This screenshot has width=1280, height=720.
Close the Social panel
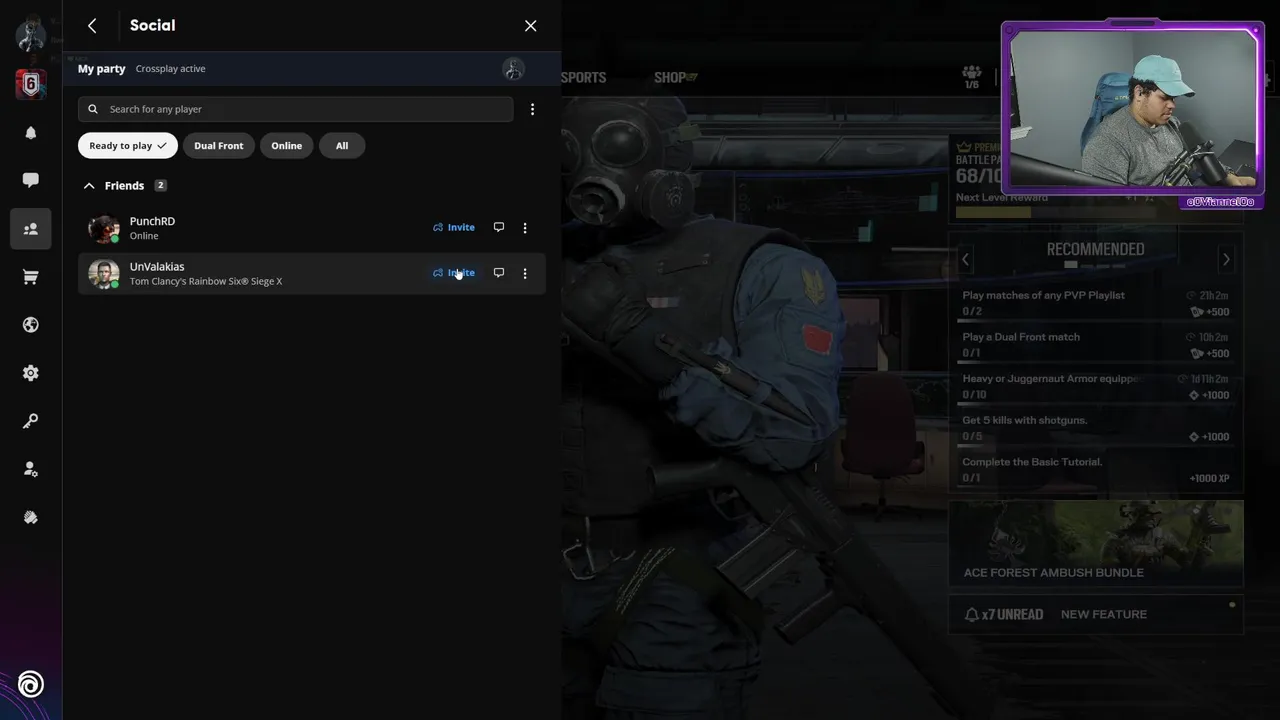pos(531,26)
